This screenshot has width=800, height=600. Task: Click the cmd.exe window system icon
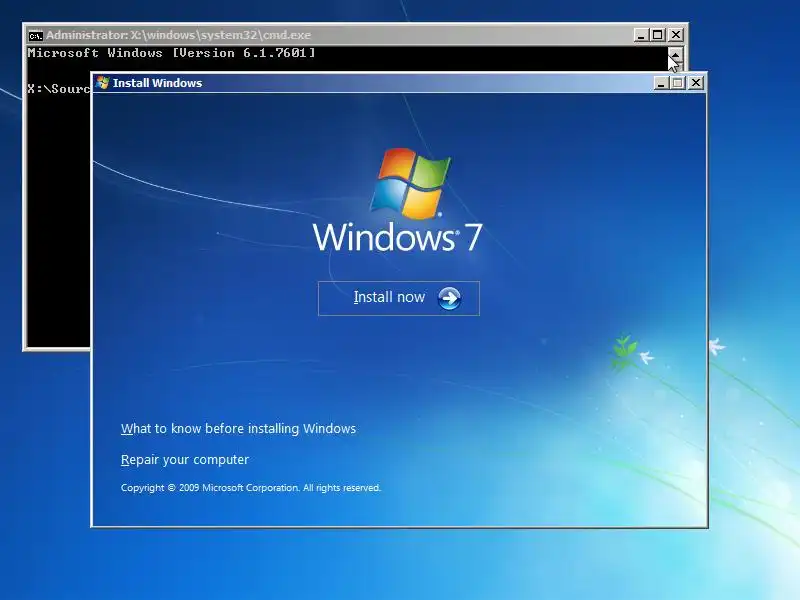tap(35, 36)
